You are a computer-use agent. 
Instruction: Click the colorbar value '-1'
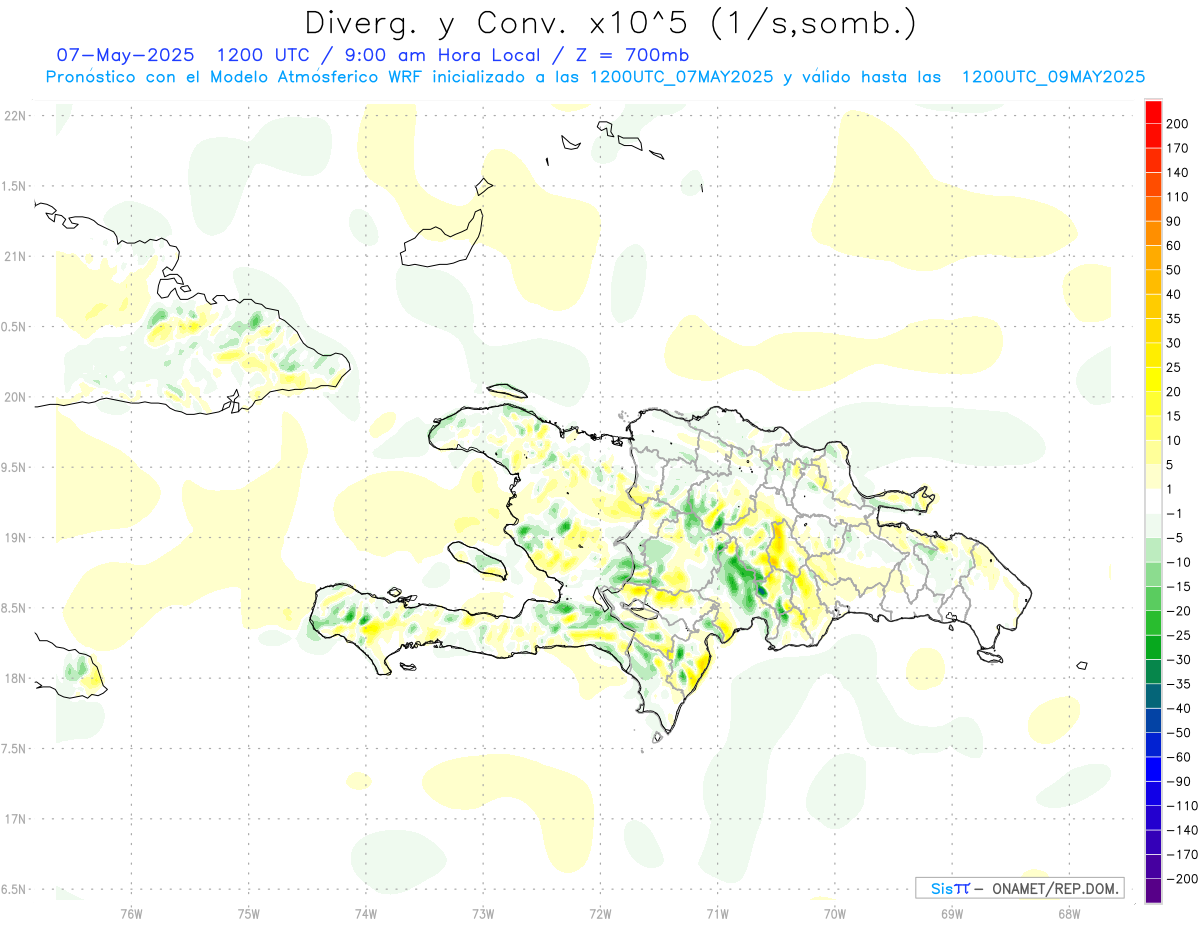[x=1174, y=513]
